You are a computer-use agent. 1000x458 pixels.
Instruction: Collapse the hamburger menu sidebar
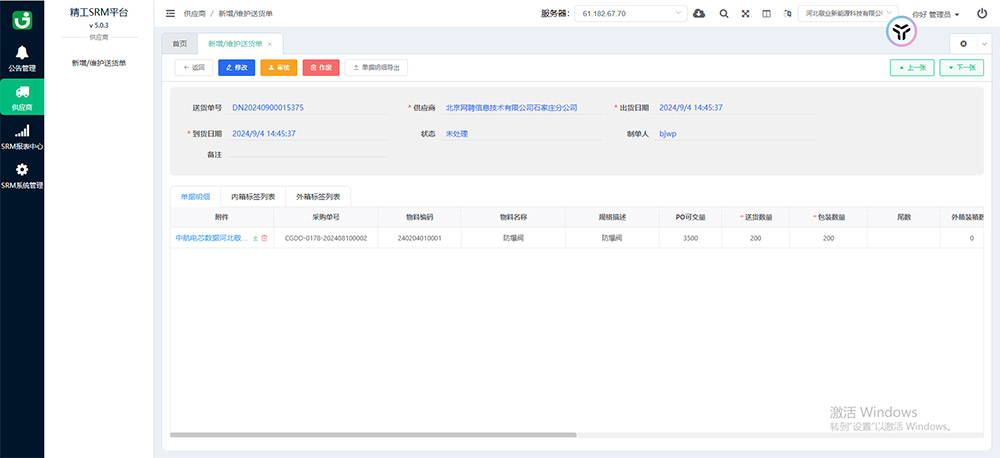click(x=170, y=14)
